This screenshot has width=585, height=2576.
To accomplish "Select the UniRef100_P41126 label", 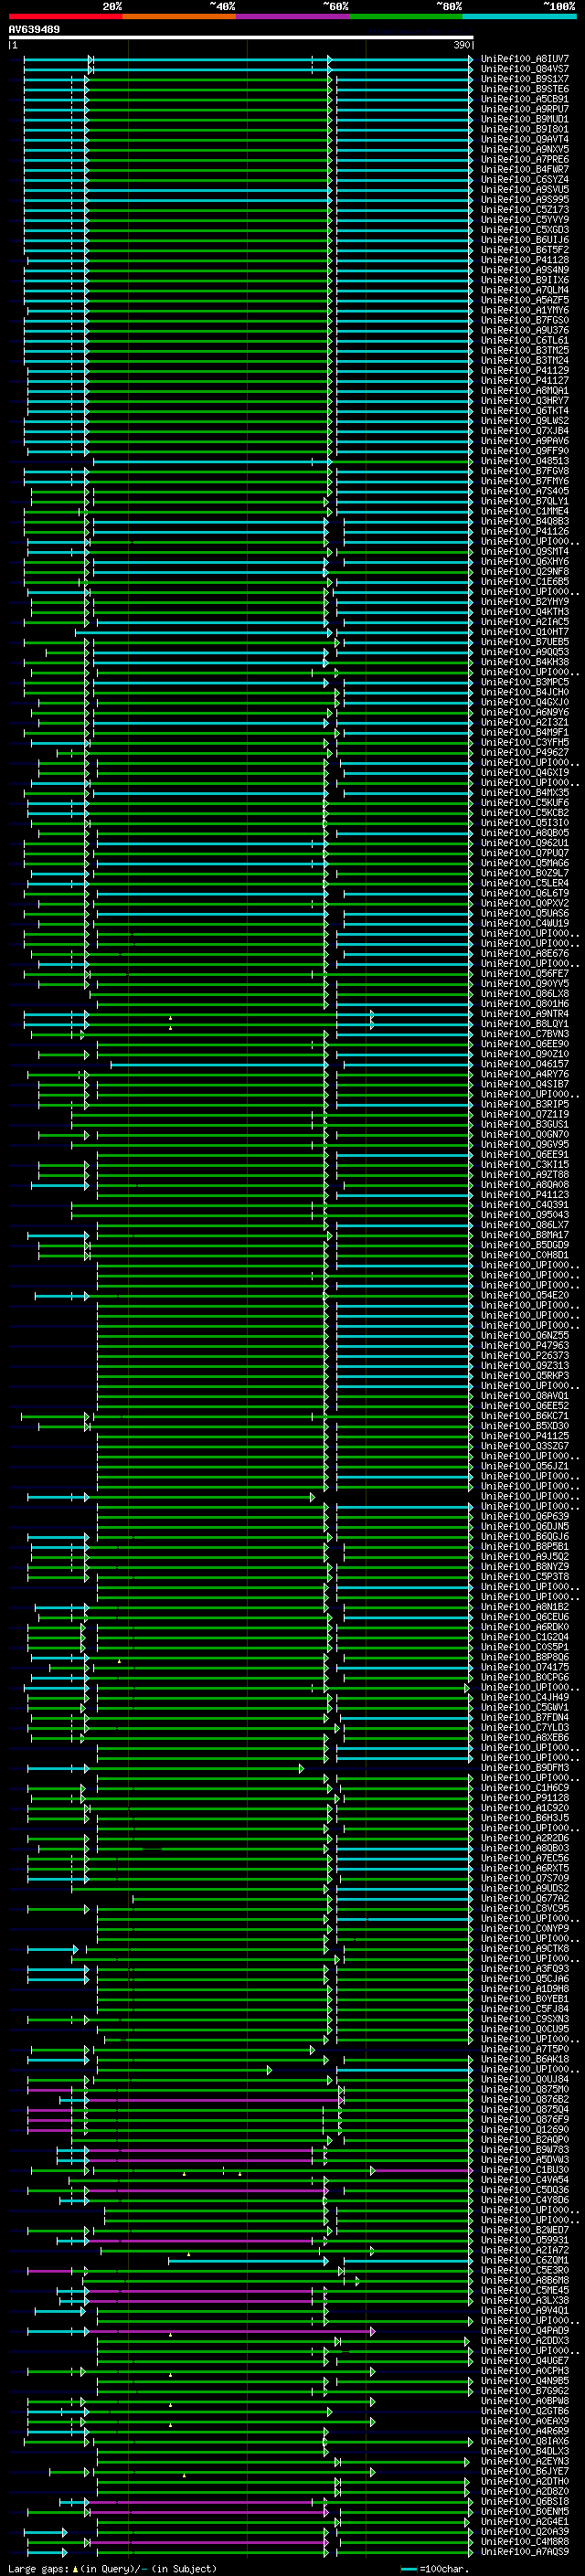I will tap(525, 532).
